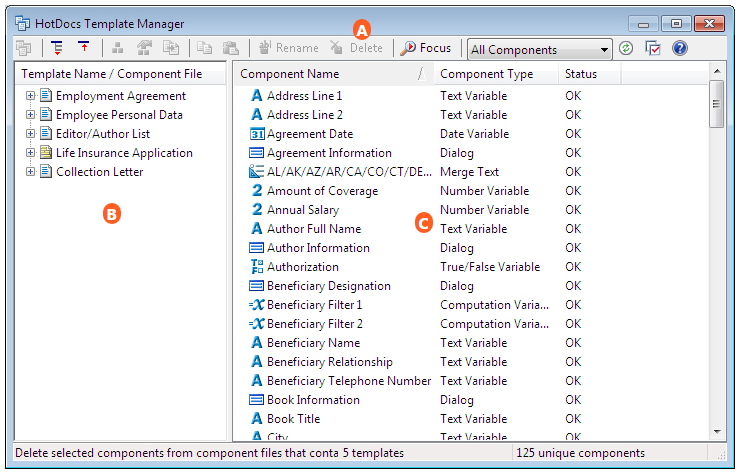This screenshot has width=744, height=475.
Task: Select Editor/Author List template
Action: click(x=103, y=134)
